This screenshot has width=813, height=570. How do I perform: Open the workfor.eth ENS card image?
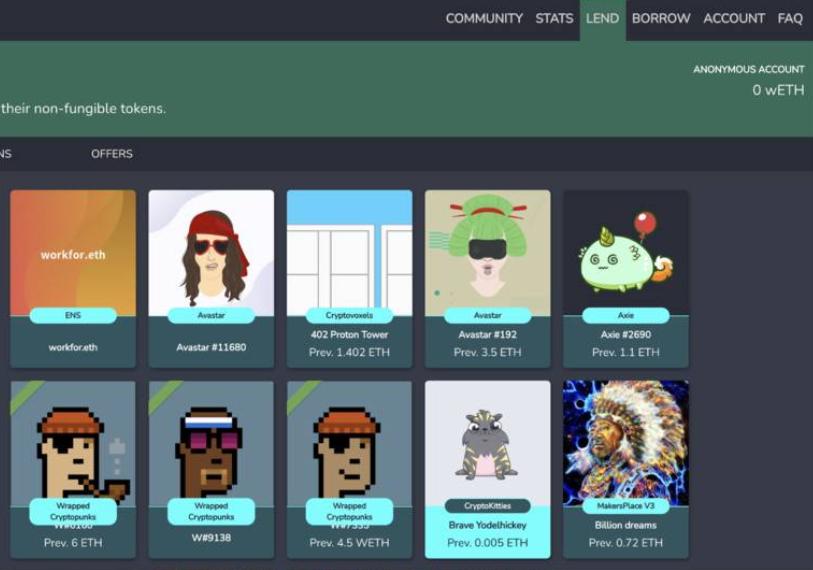(73, 250)
